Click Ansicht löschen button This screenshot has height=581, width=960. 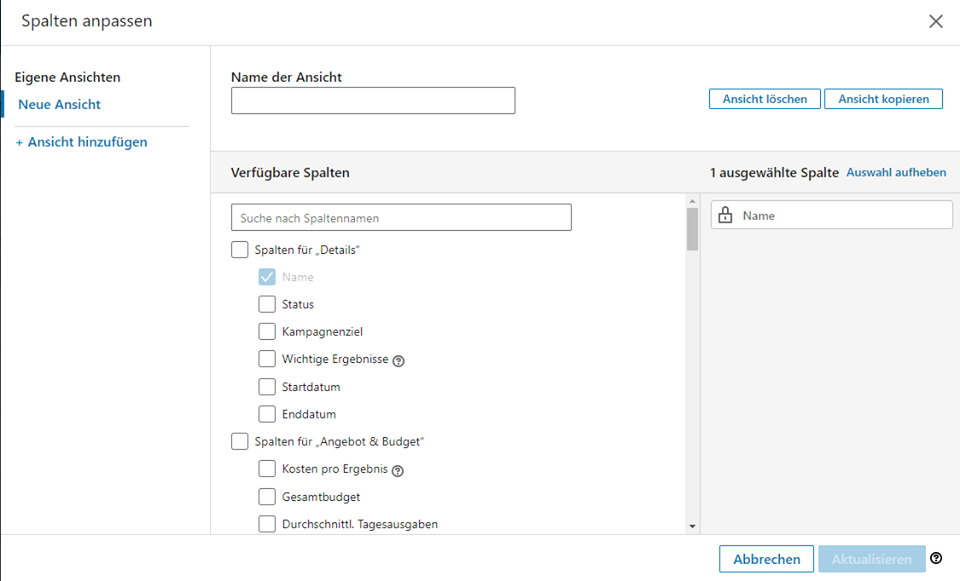765,99
